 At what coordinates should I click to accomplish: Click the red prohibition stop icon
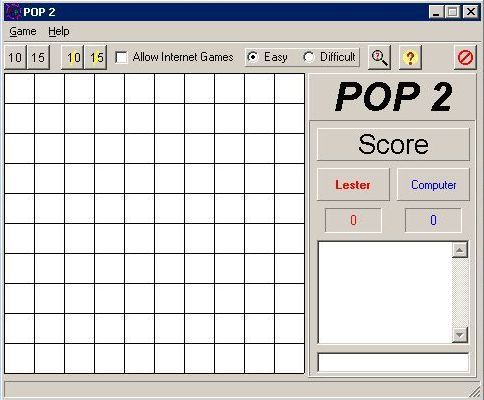[465, 58]
